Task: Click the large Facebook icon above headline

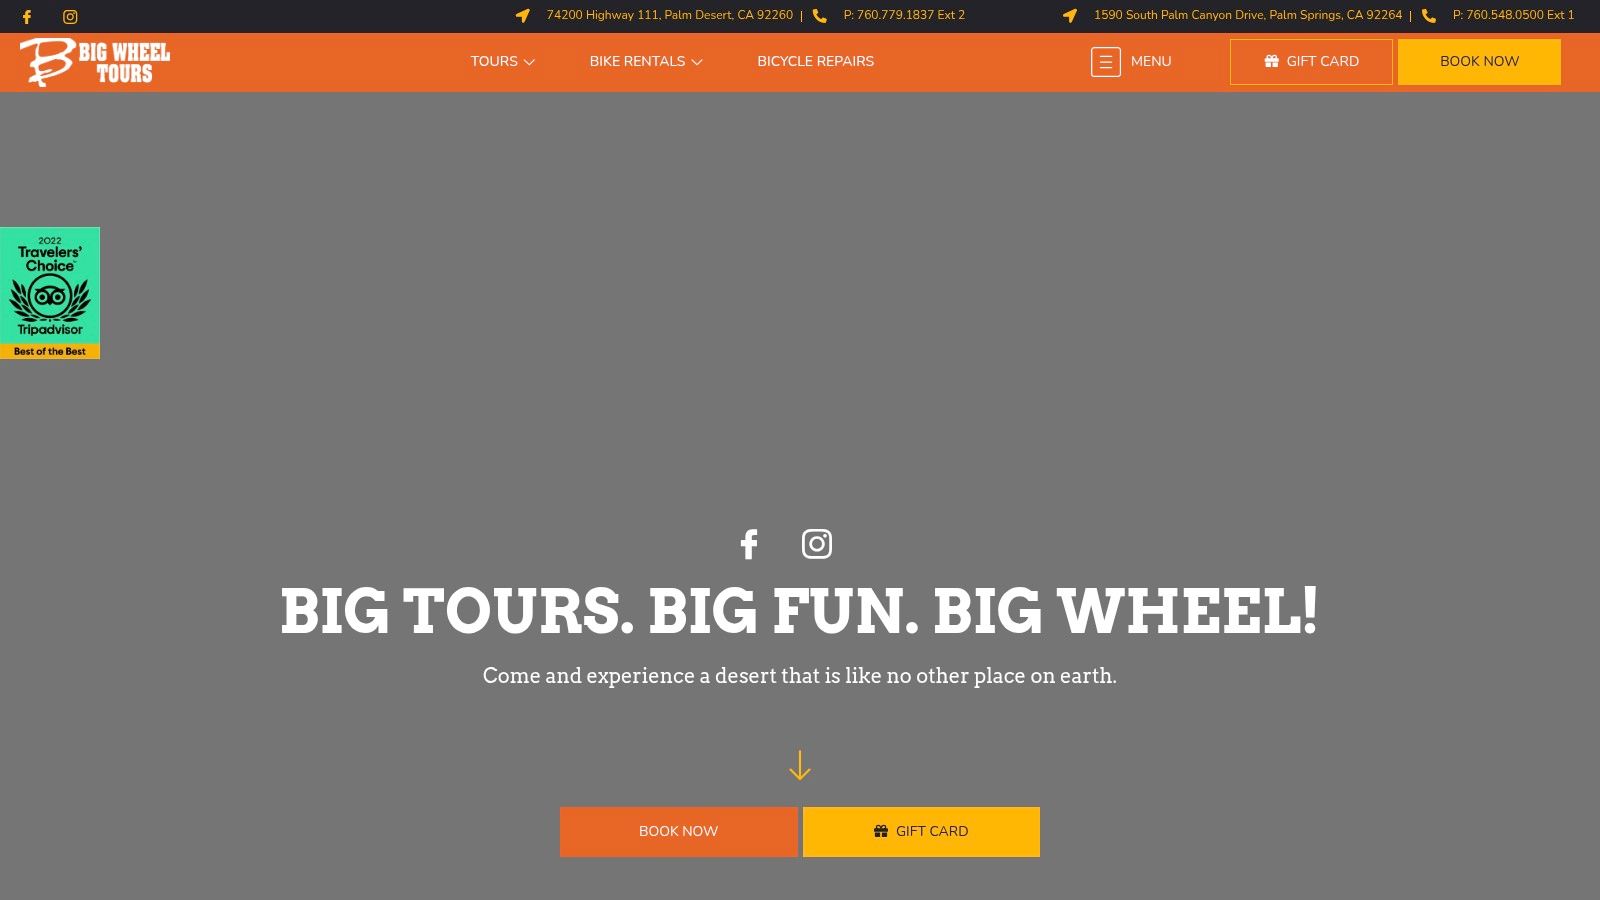Action: [749, 544]
